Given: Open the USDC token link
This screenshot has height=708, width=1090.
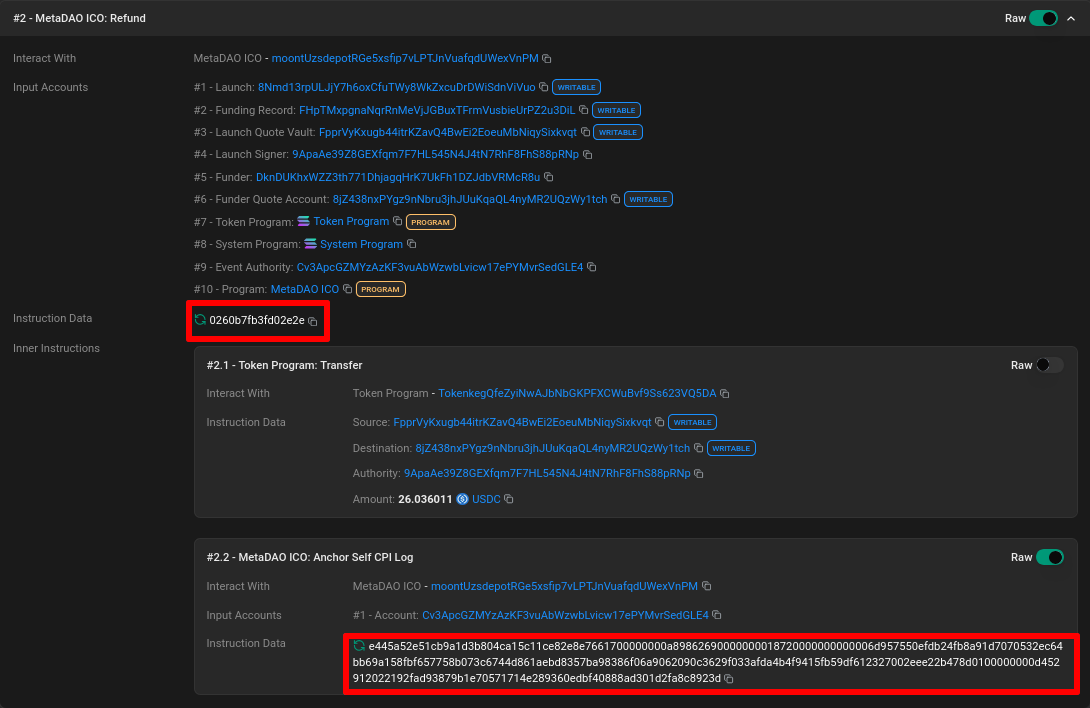Looking at the screenshot, I should coord(486,499).
